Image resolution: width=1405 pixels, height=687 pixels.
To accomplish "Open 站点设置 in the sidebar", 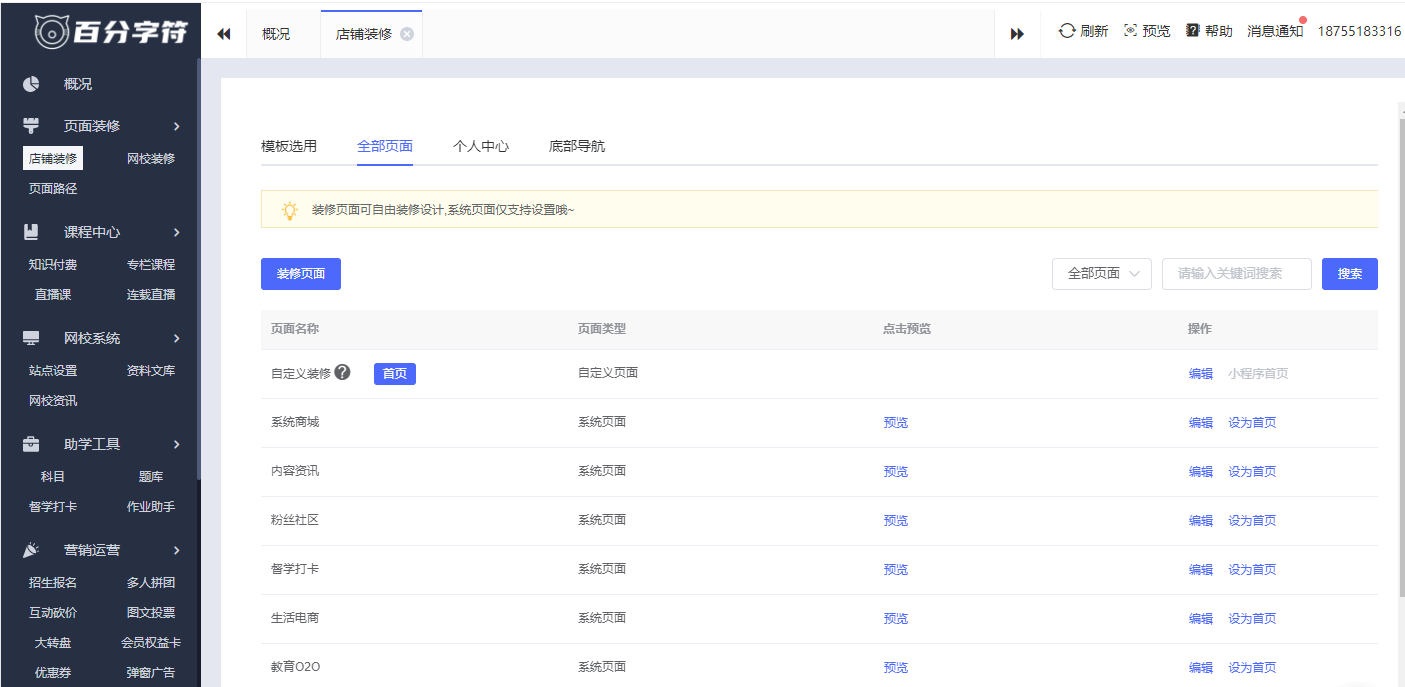I will pos(53,370).
